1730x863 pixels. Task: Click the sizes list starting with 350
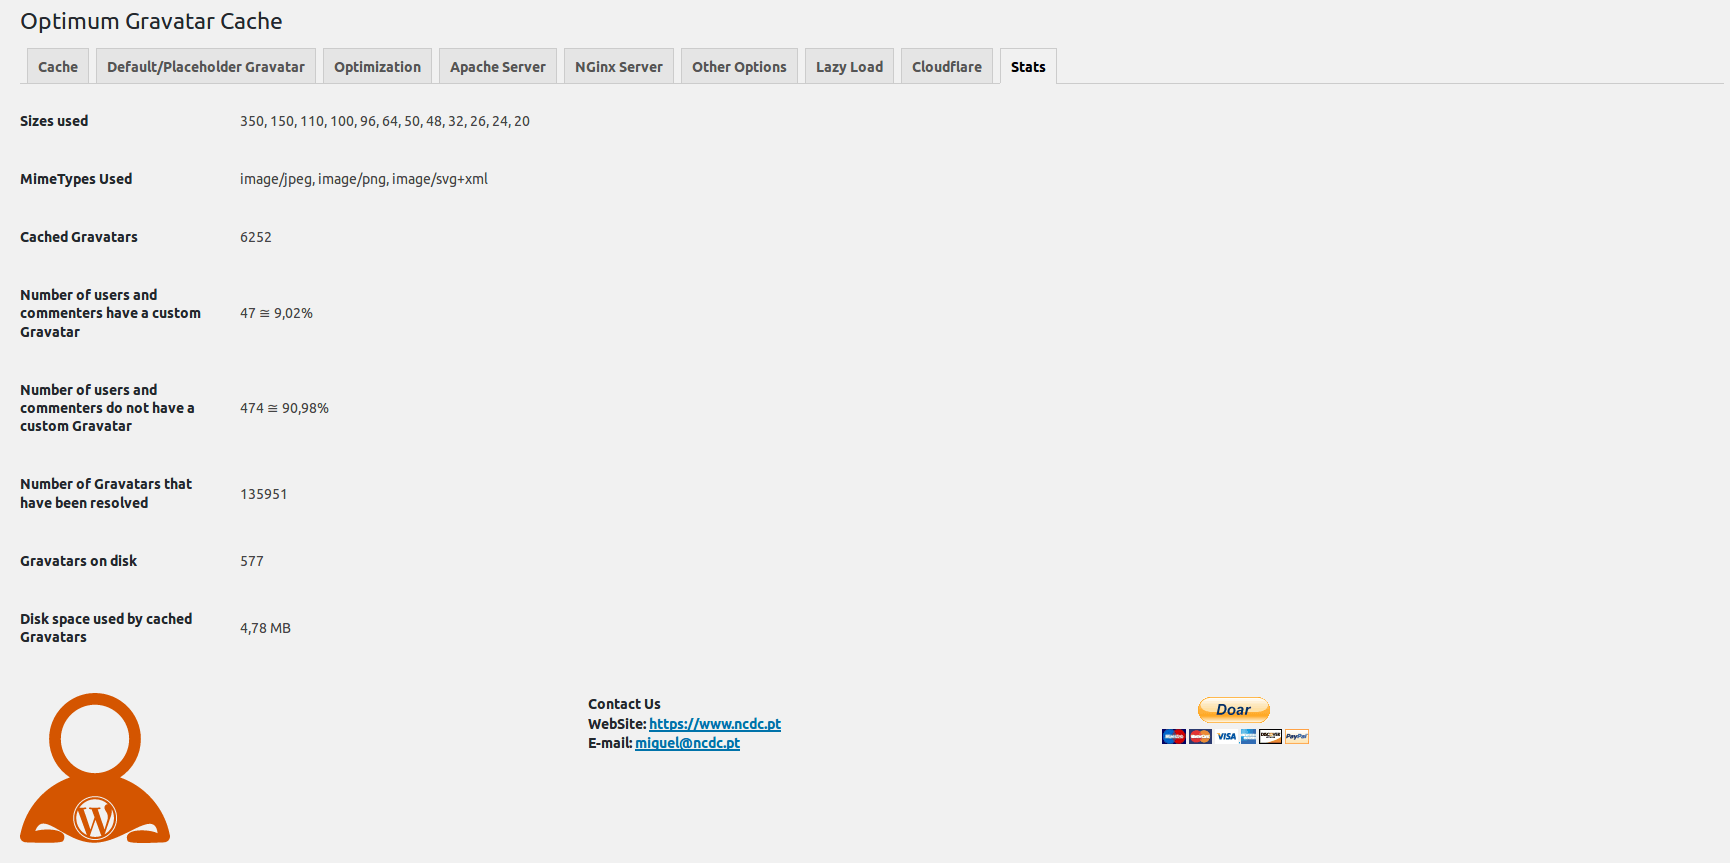tap(385, 121)
